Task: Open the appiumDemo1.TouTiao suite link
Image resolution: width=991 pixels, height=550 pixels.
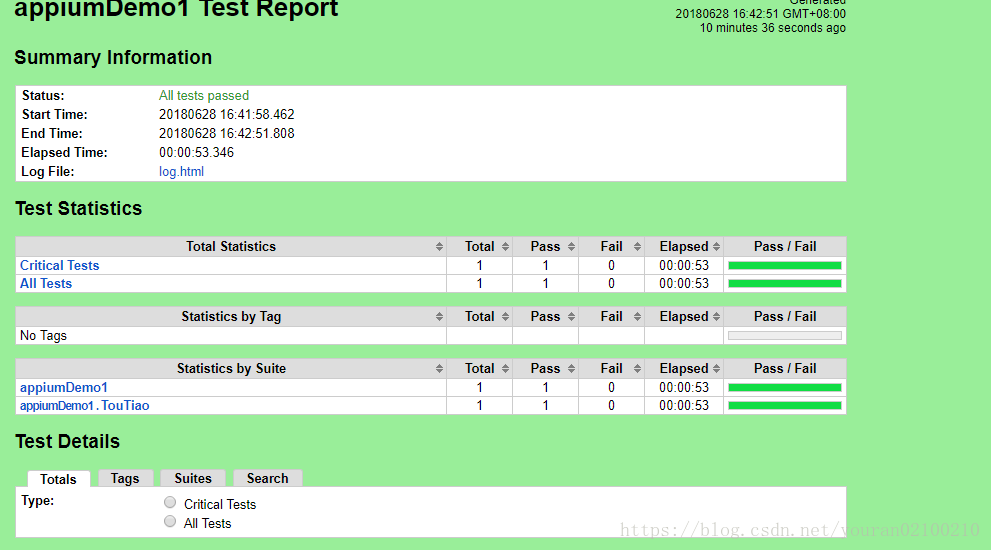Action: [x=85, y=406]
